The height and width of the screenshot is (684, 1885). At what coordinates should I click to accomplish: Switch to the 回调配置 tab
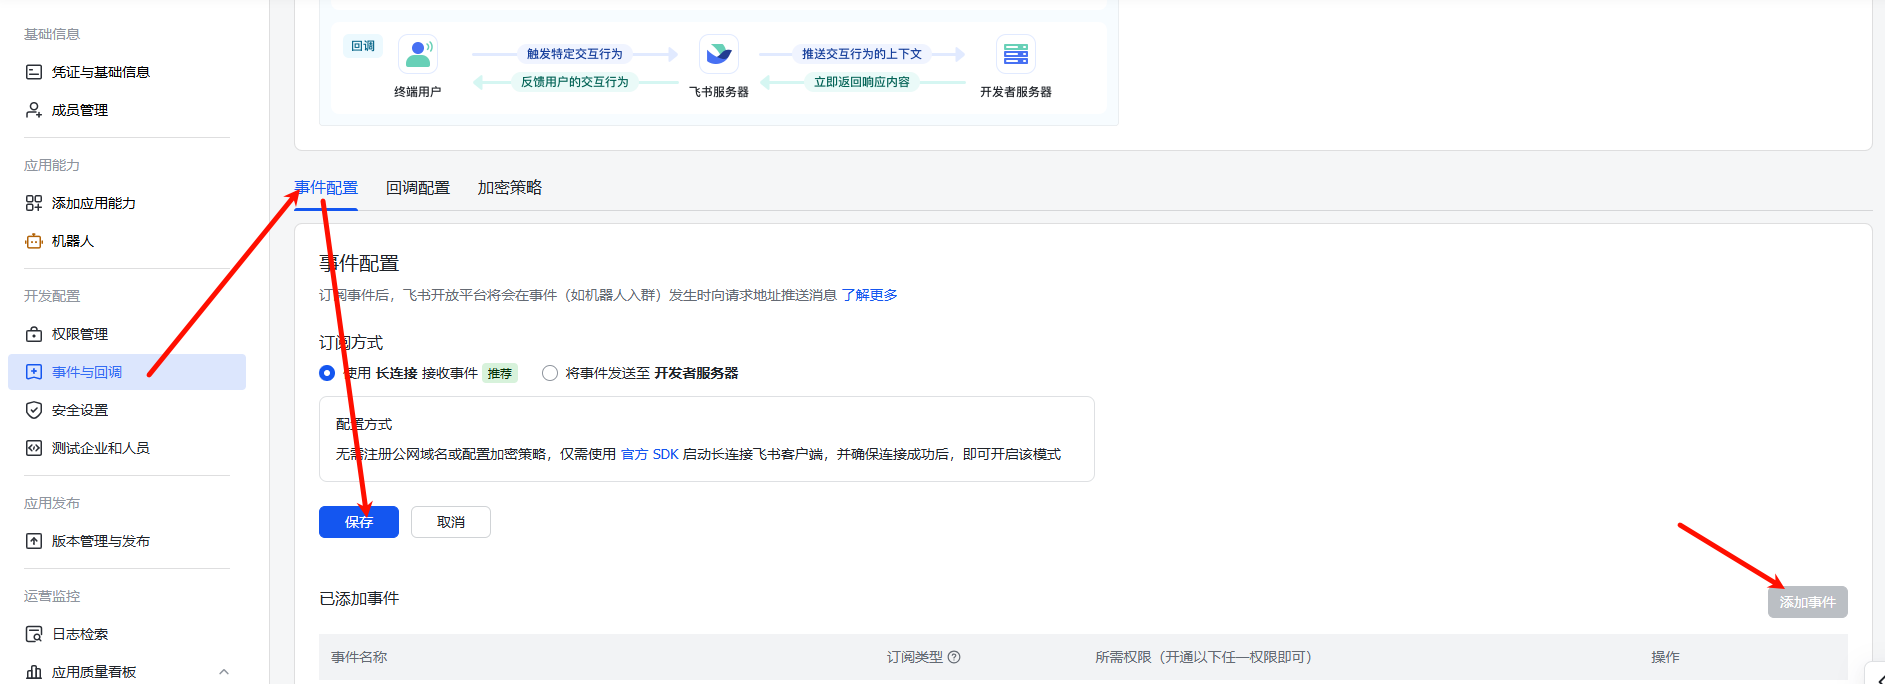(418, 188)
